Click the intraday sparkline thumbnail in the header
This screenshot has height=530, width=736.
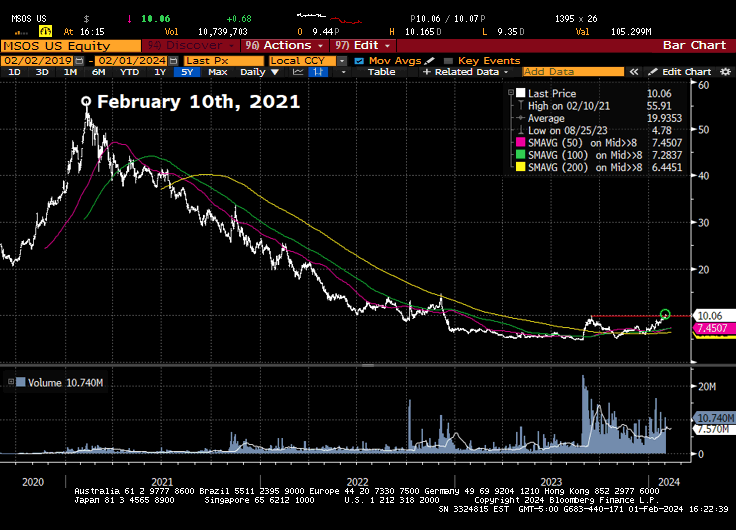tap(329, 18)
